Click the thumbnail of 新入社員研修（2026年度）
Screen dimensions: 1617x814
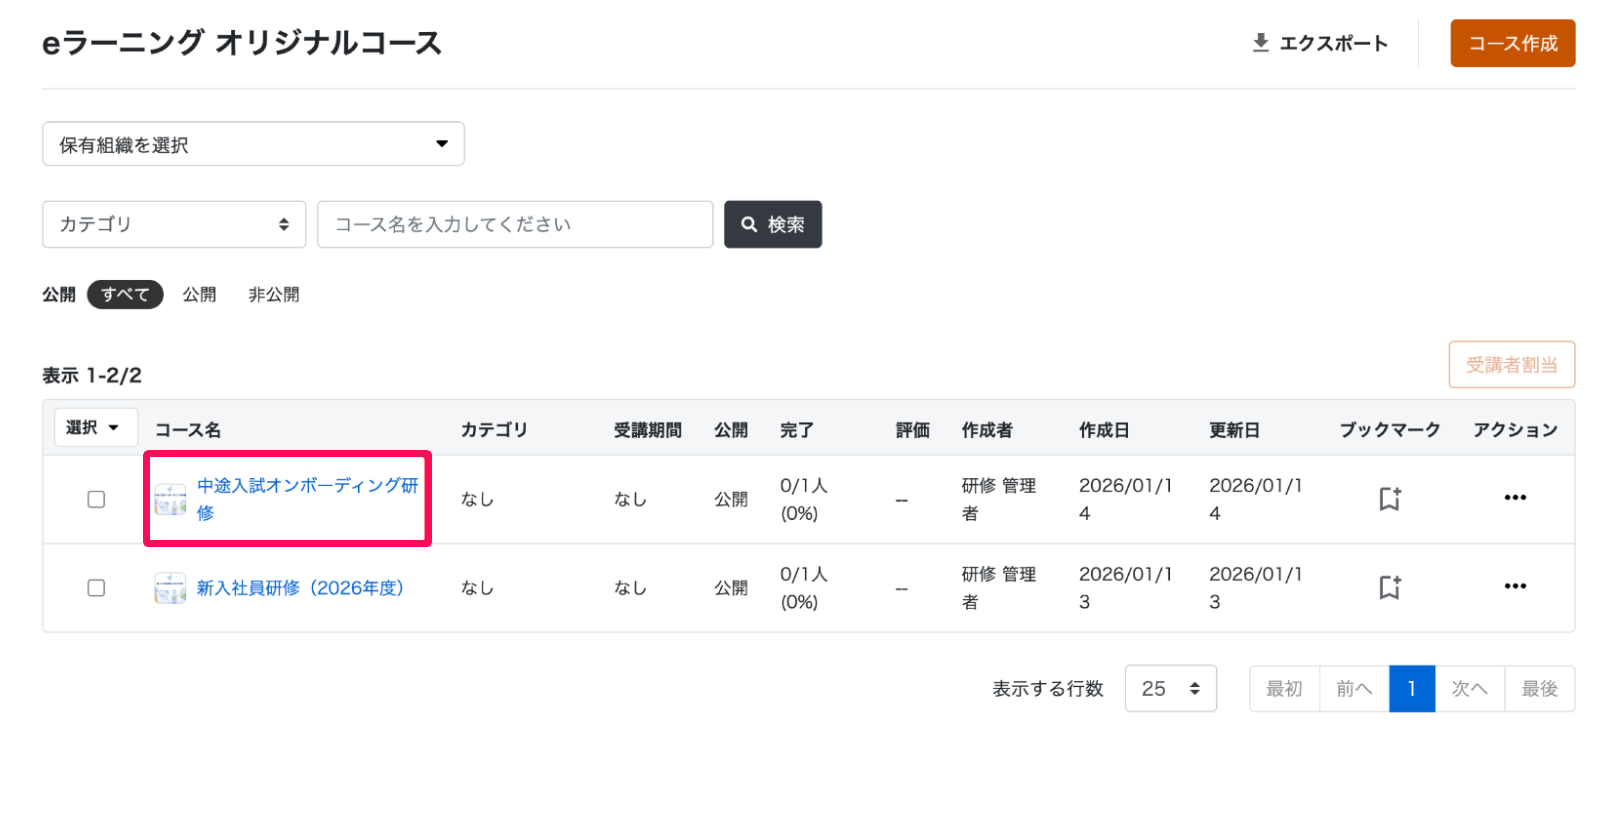pos(170,588)
